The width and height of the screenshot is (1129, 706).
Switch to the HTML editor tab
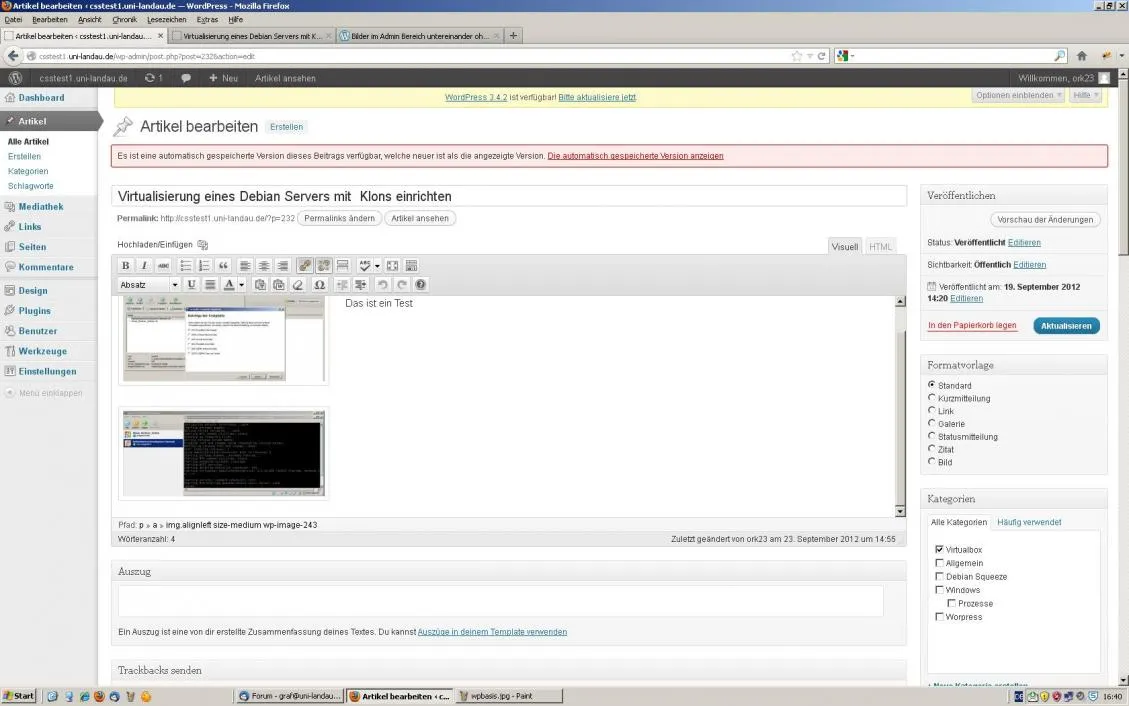(x=880, y=246)
